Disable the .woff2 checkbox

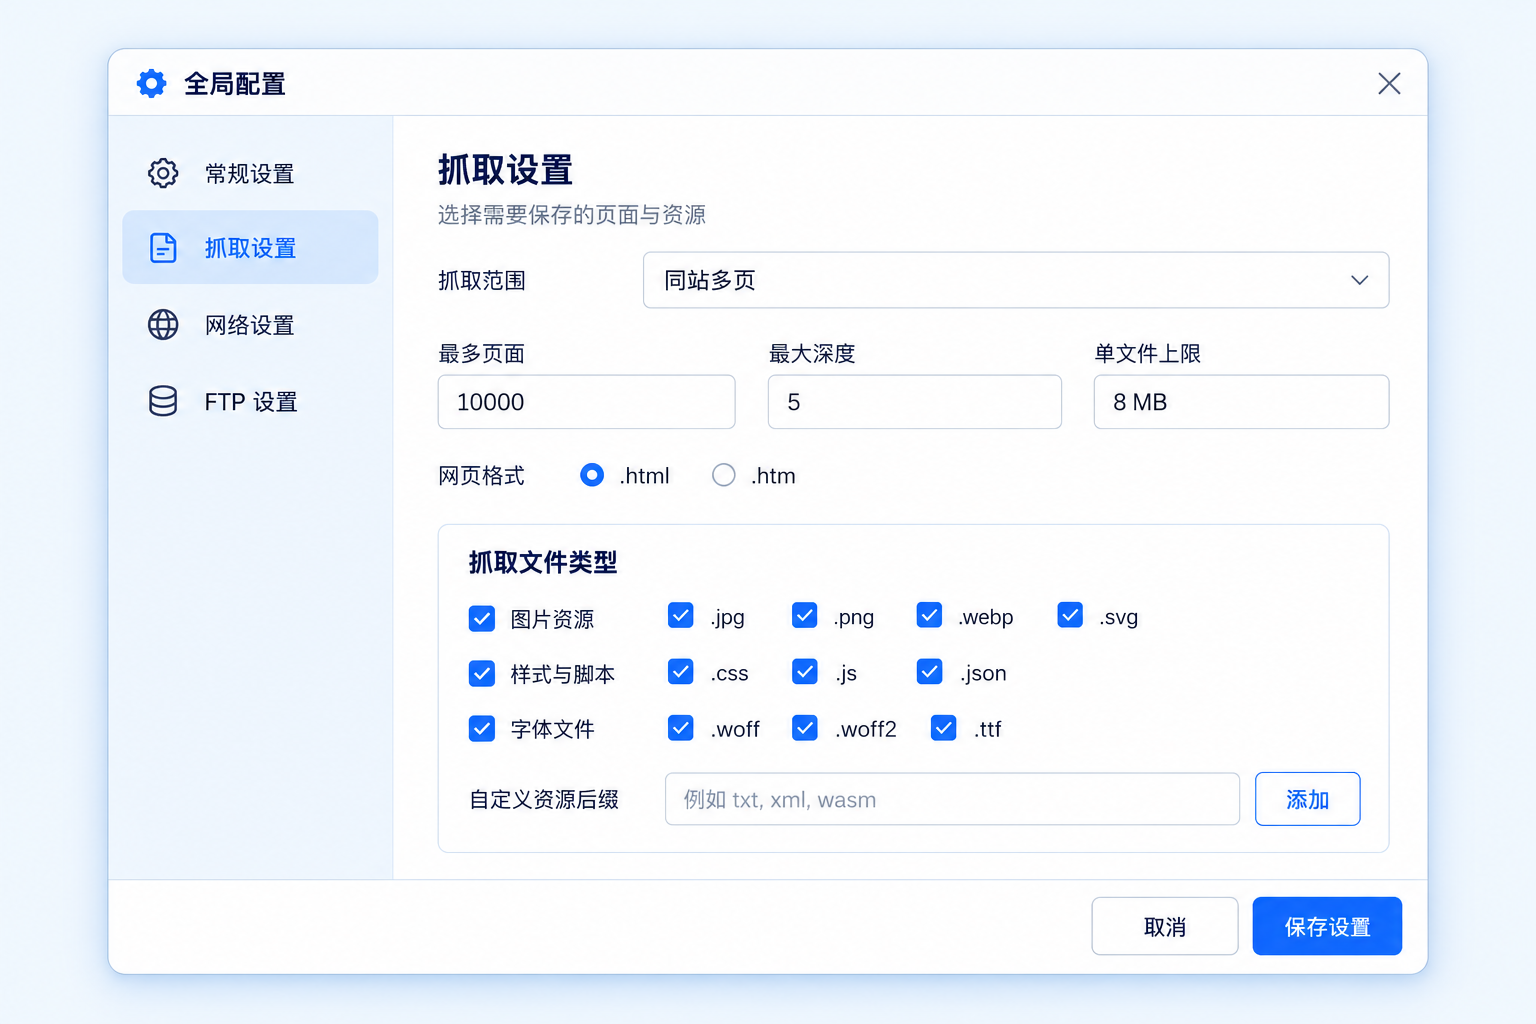[805, 728]
